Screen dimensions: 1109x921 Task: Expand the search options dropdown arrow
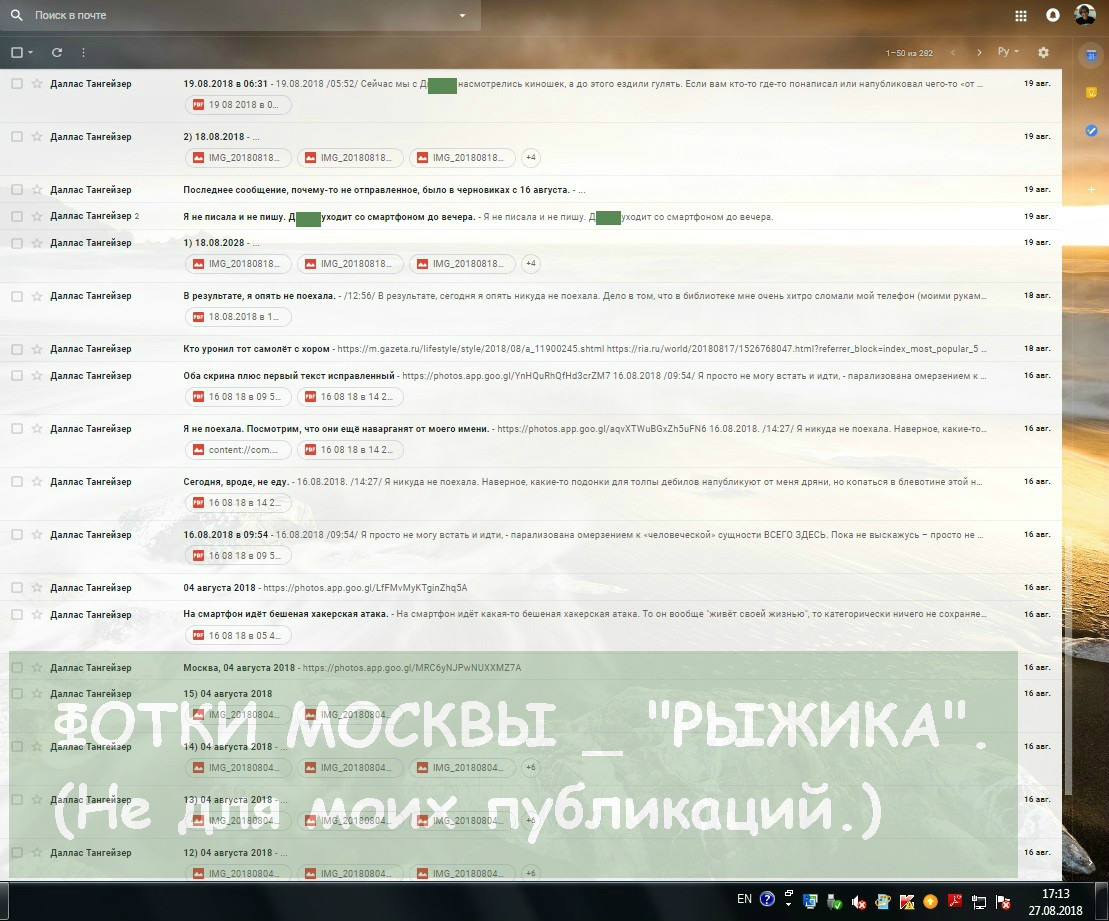coord(462,16)
